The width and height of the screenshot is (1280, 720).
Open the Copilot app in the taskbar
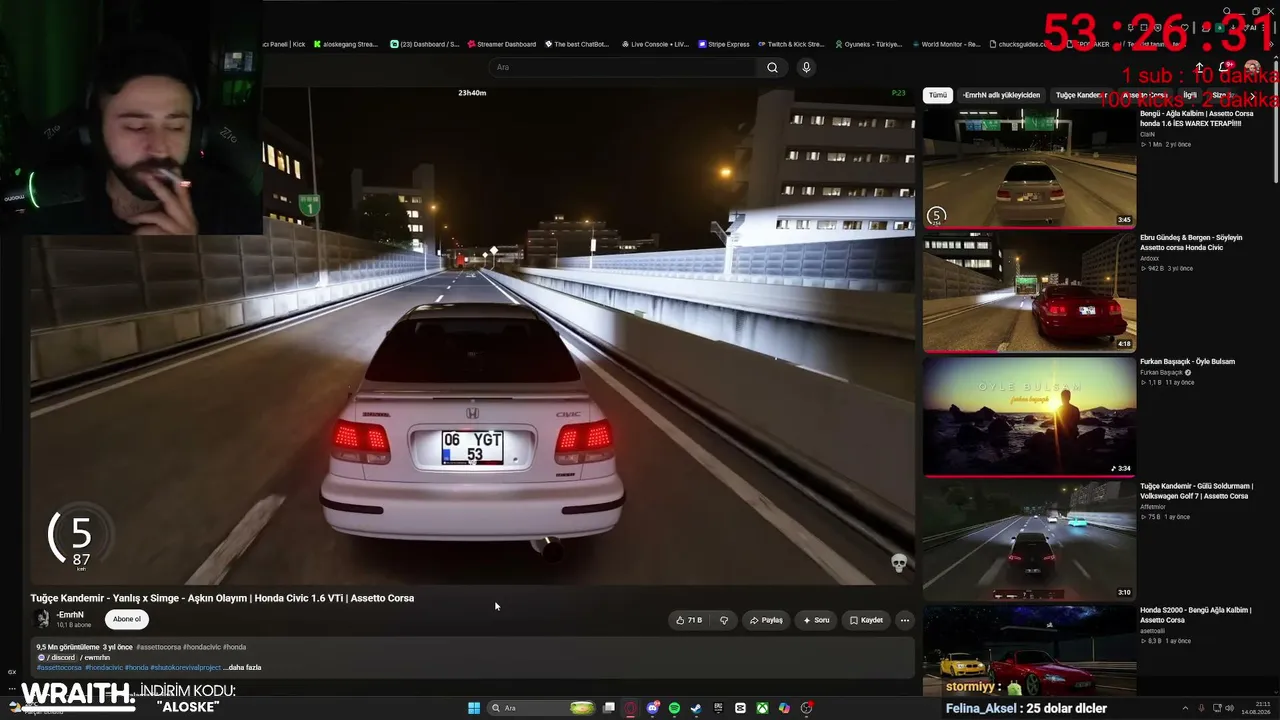pos(784,708)
